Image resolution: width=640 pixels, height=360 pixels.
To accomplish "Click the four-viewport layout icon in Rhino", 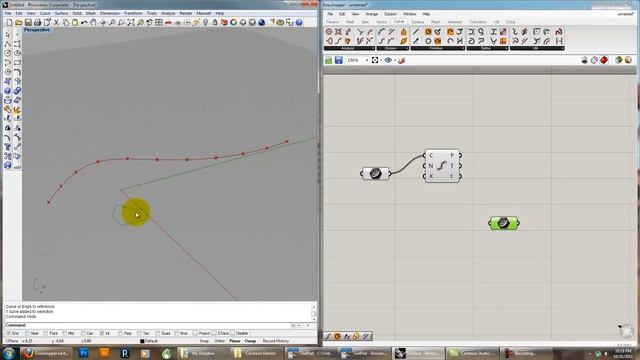I will coord(159,22).
